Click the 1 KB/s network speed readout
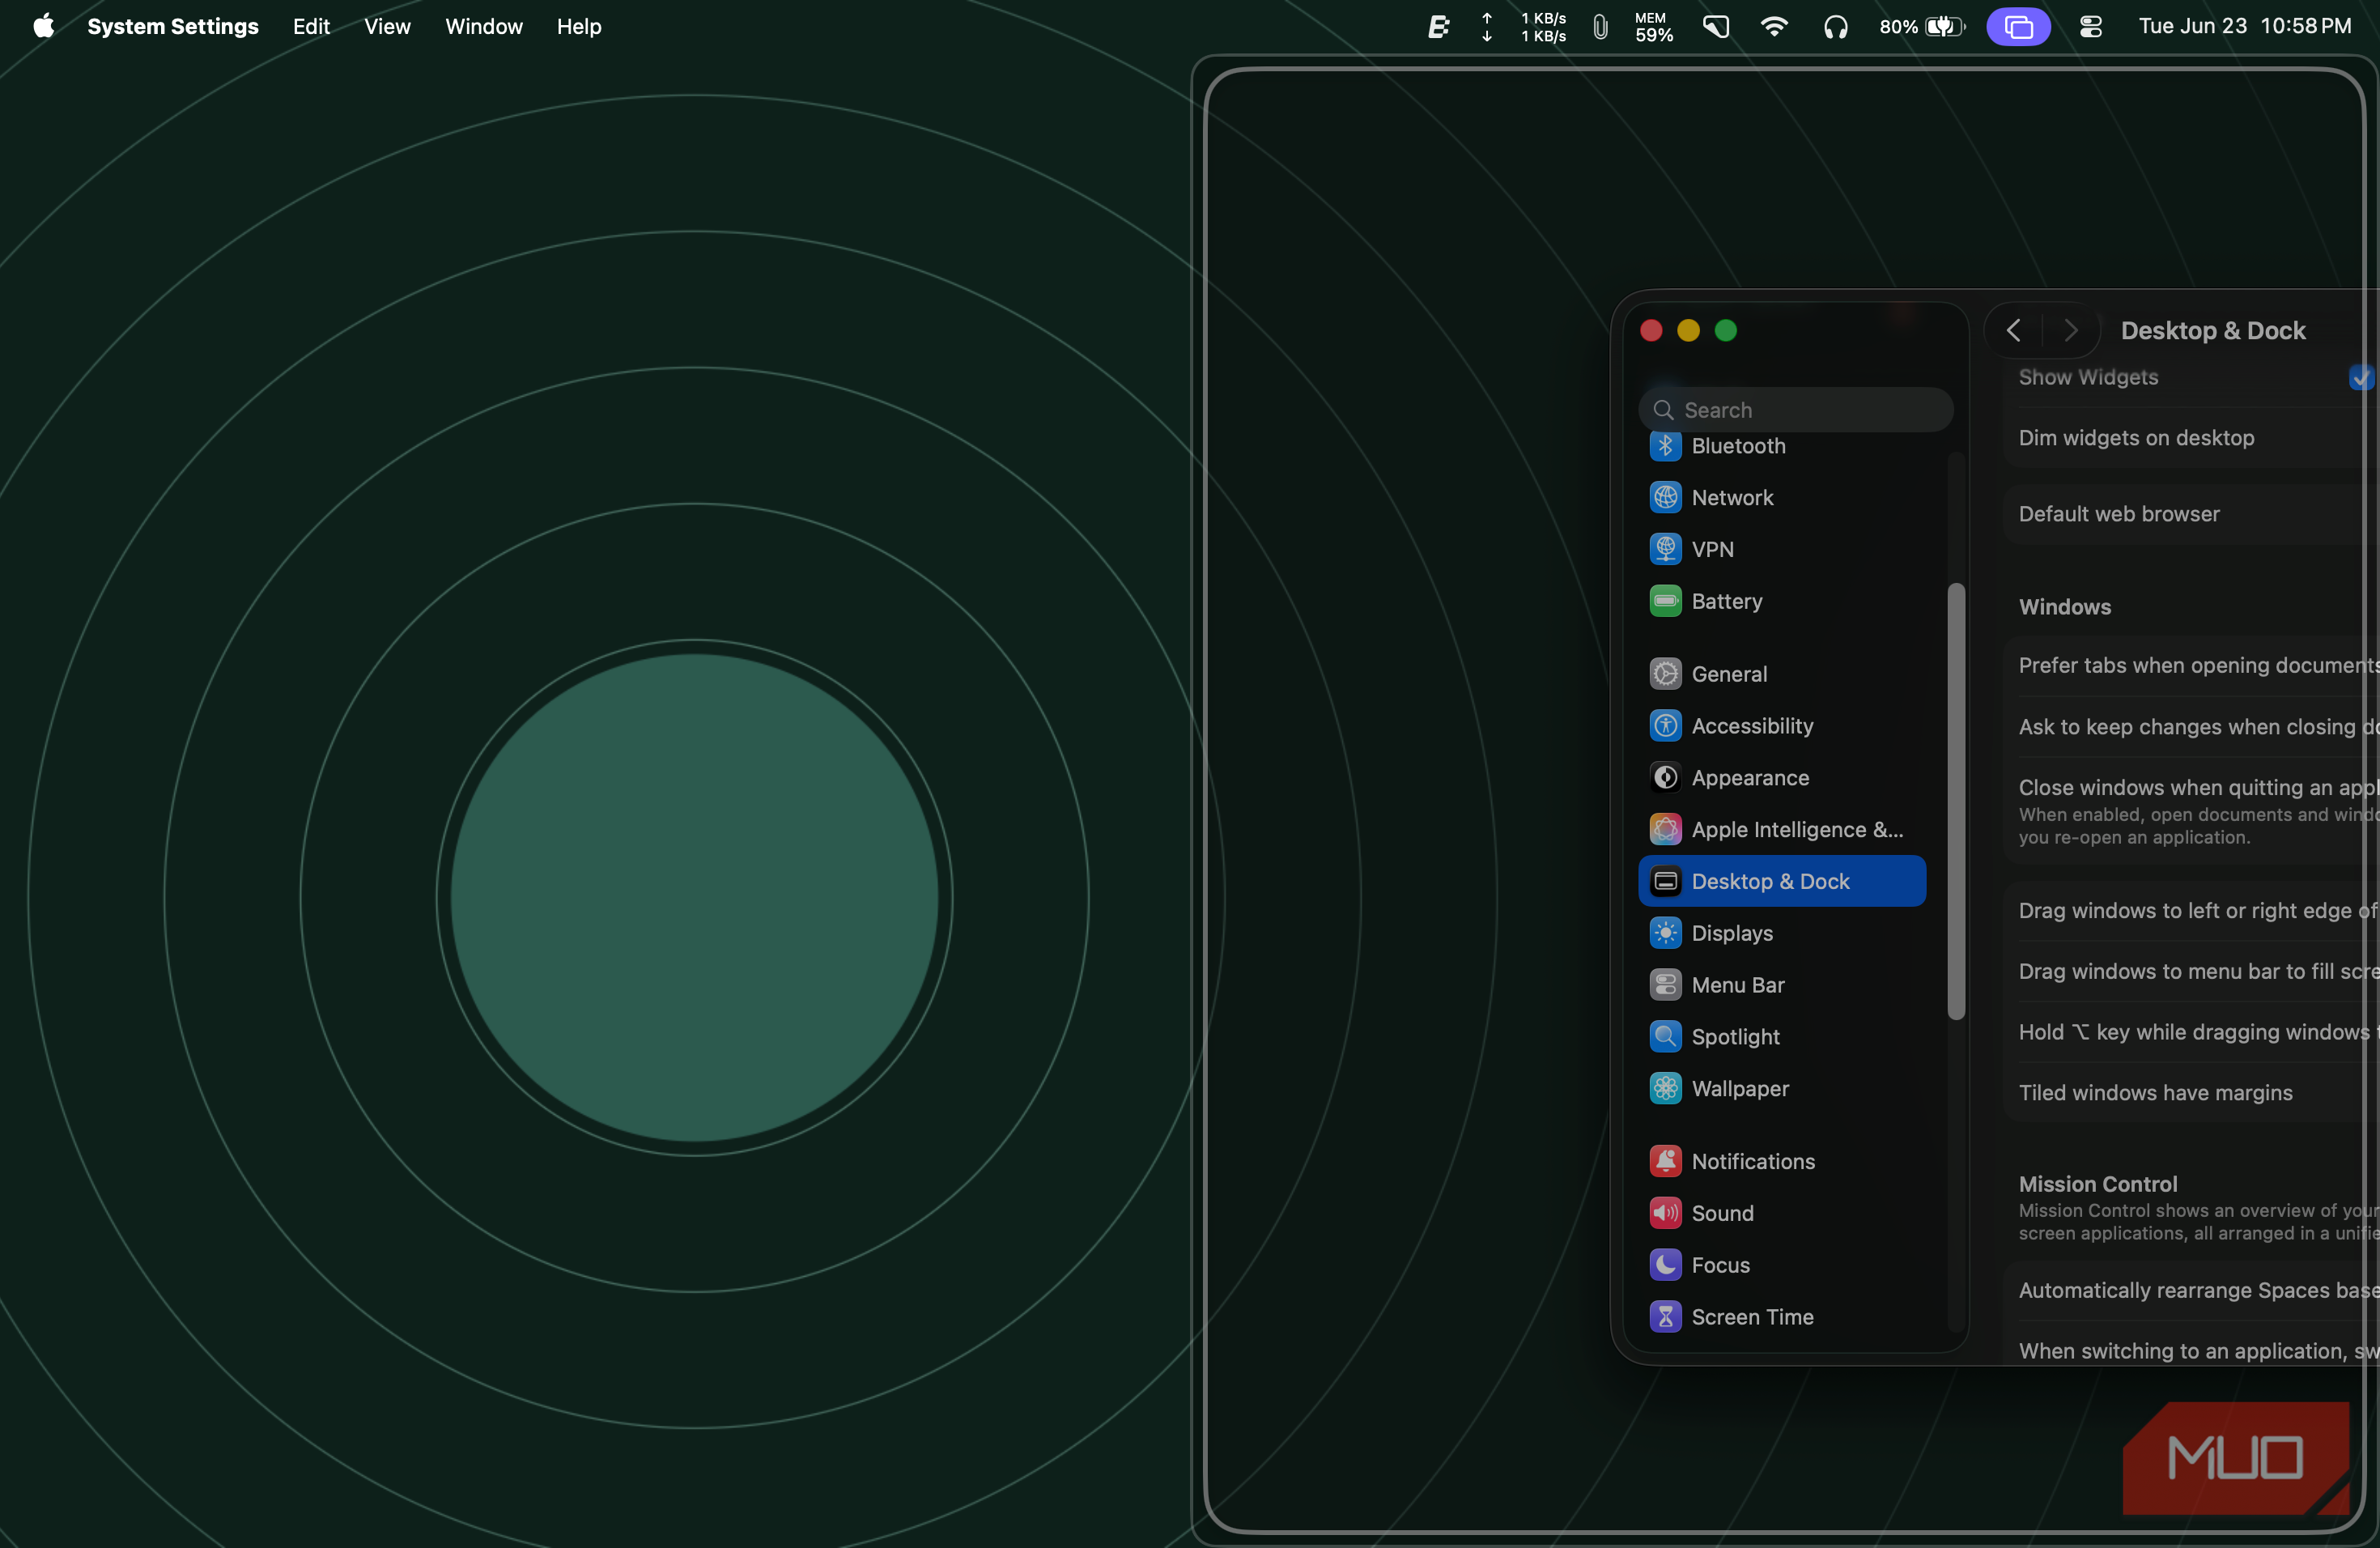 [1543, 27]
